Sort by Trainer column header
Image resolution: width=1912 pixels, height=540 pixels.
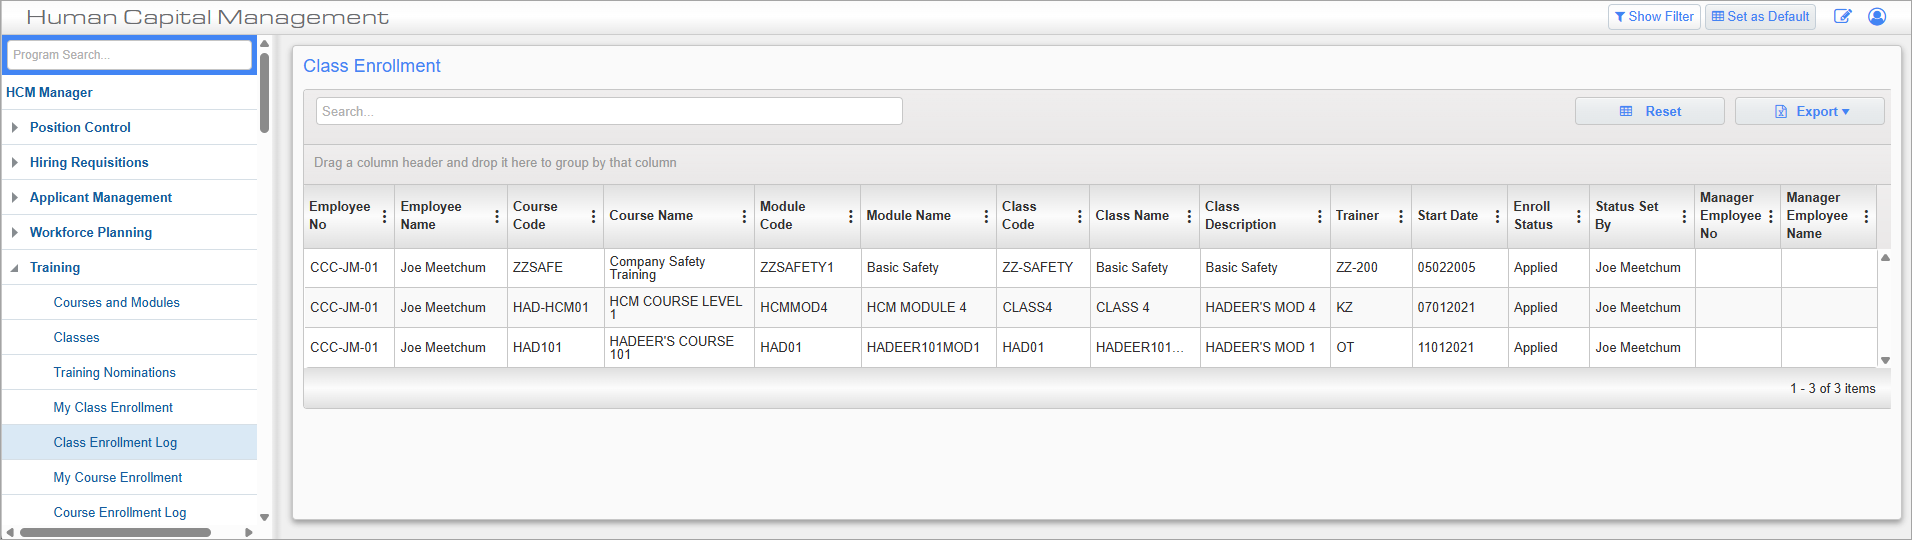click(1357, 215)
